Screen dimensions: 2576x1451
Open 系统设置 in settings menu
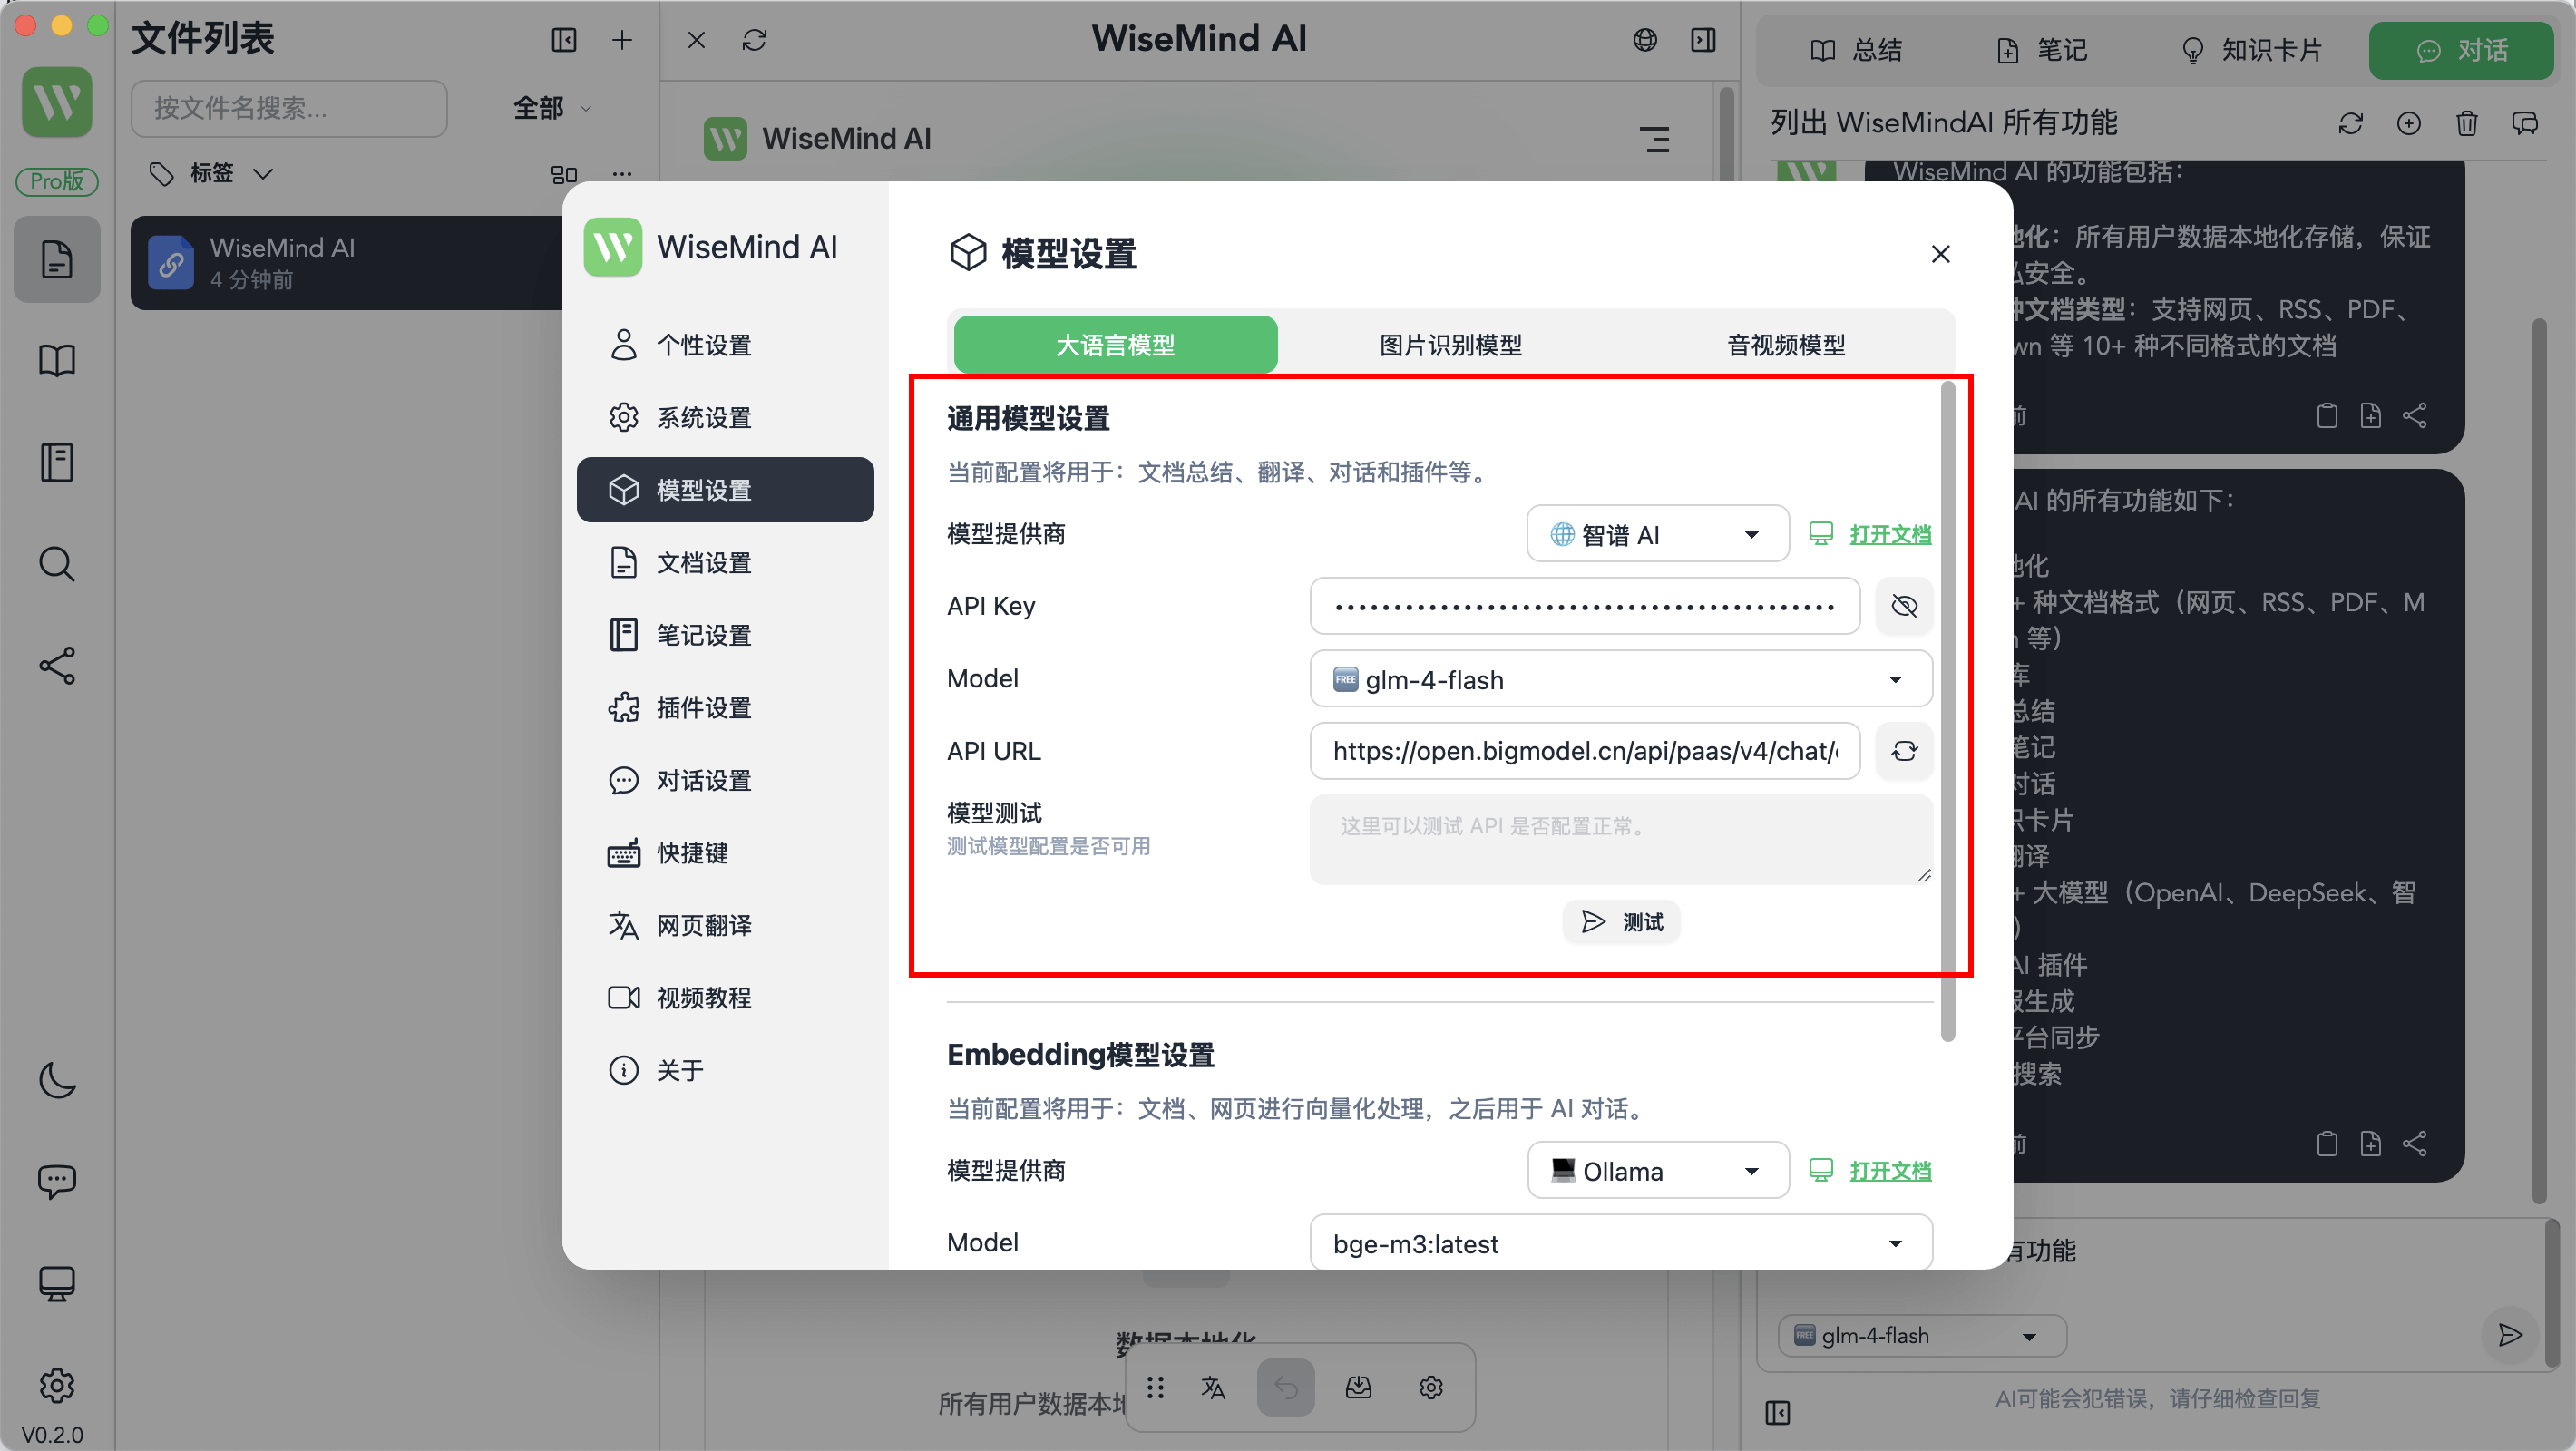click(725, 417)
